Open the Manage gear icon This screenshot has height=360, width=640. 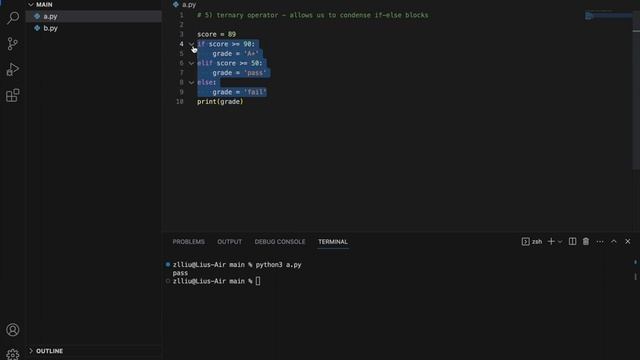click(x=13, y=354)
